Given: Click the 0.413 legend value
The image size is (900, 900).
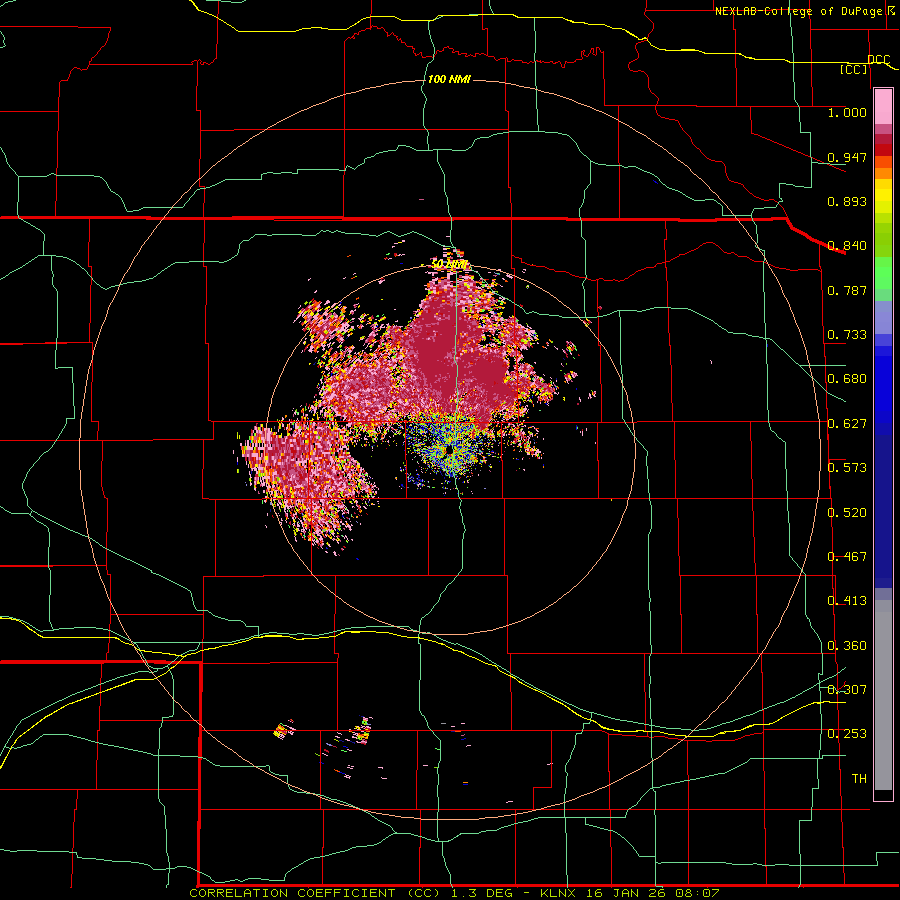Looking at the screenshot, I should pos(847,601).
